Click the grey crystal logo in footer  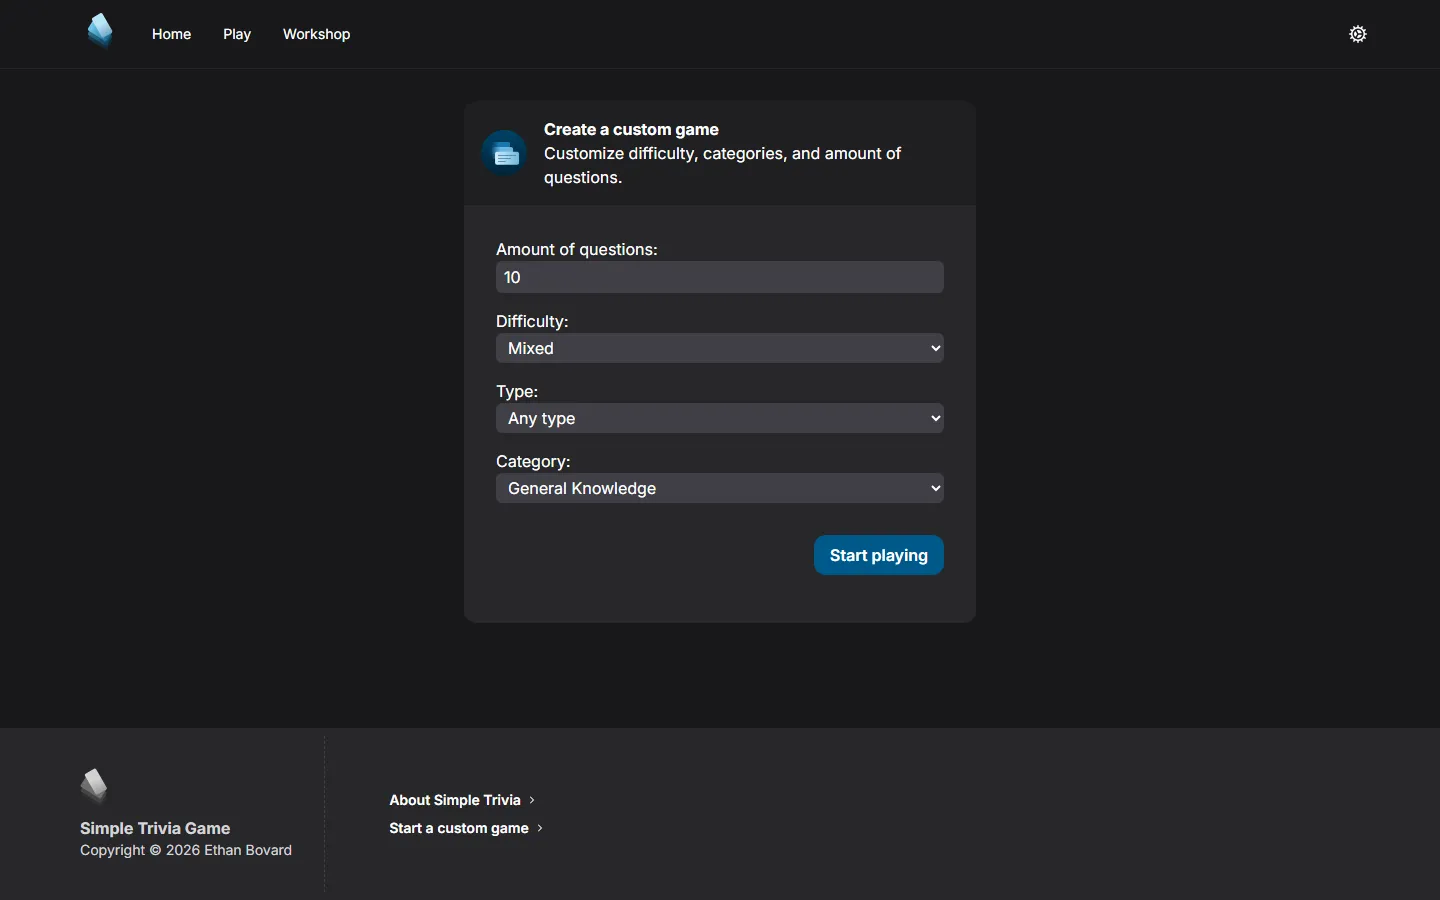pyautogui.click(x=95, y=787)
